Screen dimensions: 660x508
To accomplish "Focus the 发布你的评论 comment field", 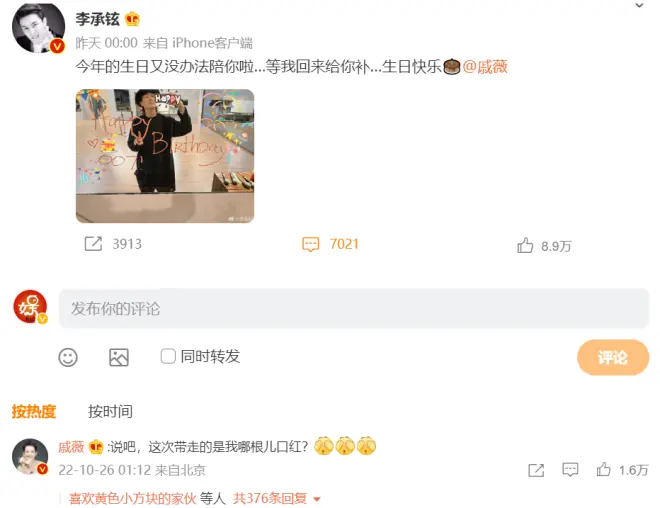I will pos(354,309).
